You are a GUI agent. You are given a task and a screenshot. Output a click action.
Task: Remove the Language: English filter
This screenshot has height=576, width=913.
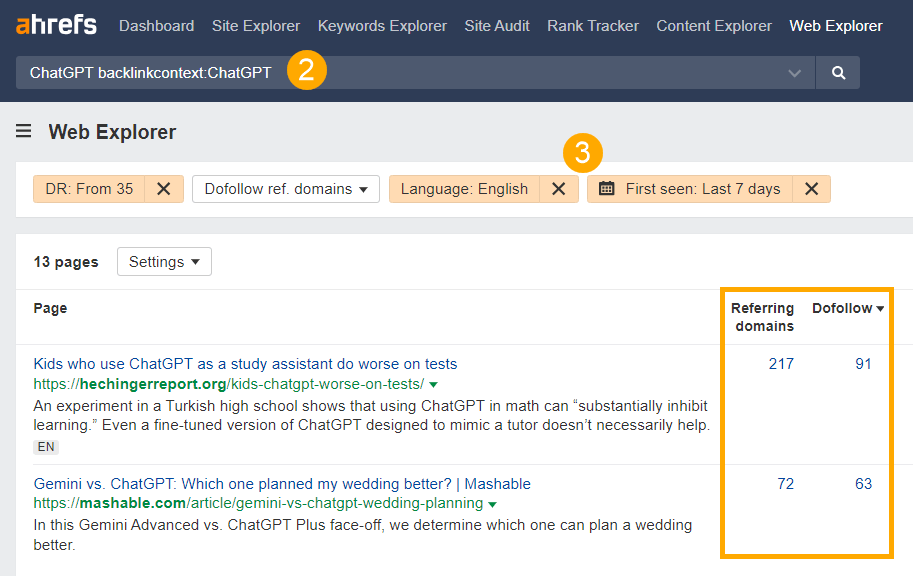[558, 188]
